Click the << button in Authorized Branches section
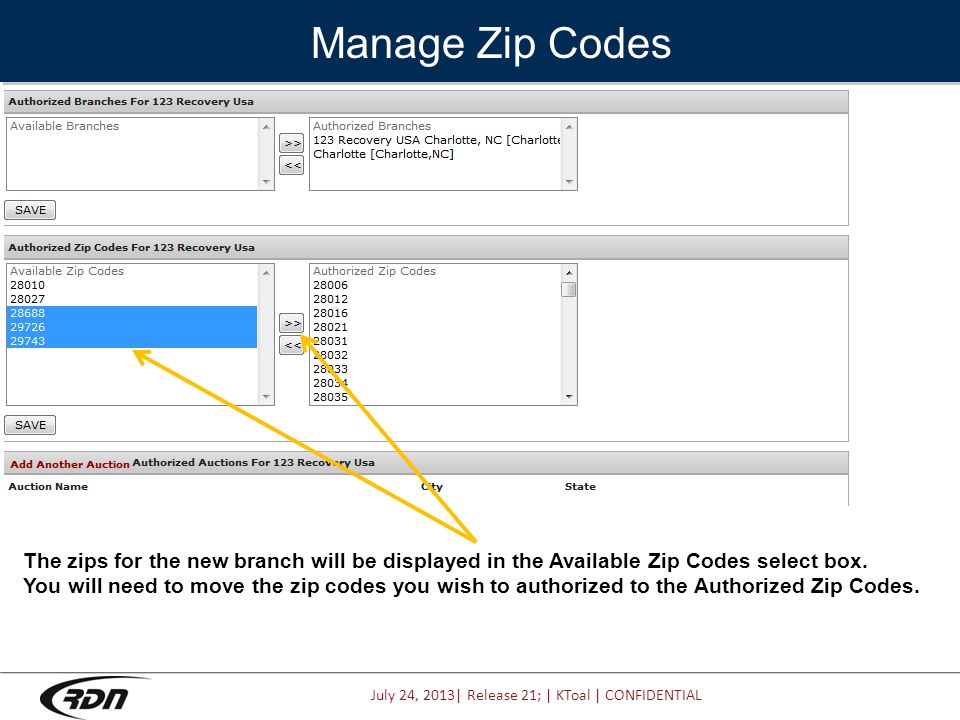 click(x=291, y=165)
